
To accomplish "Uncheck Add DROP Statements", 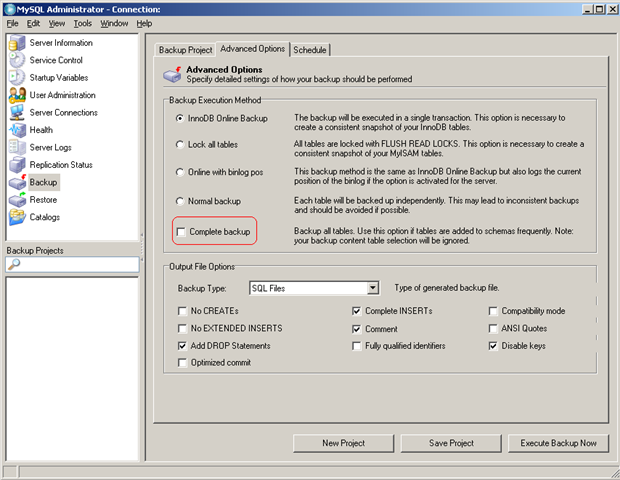I will pos(182,346).
